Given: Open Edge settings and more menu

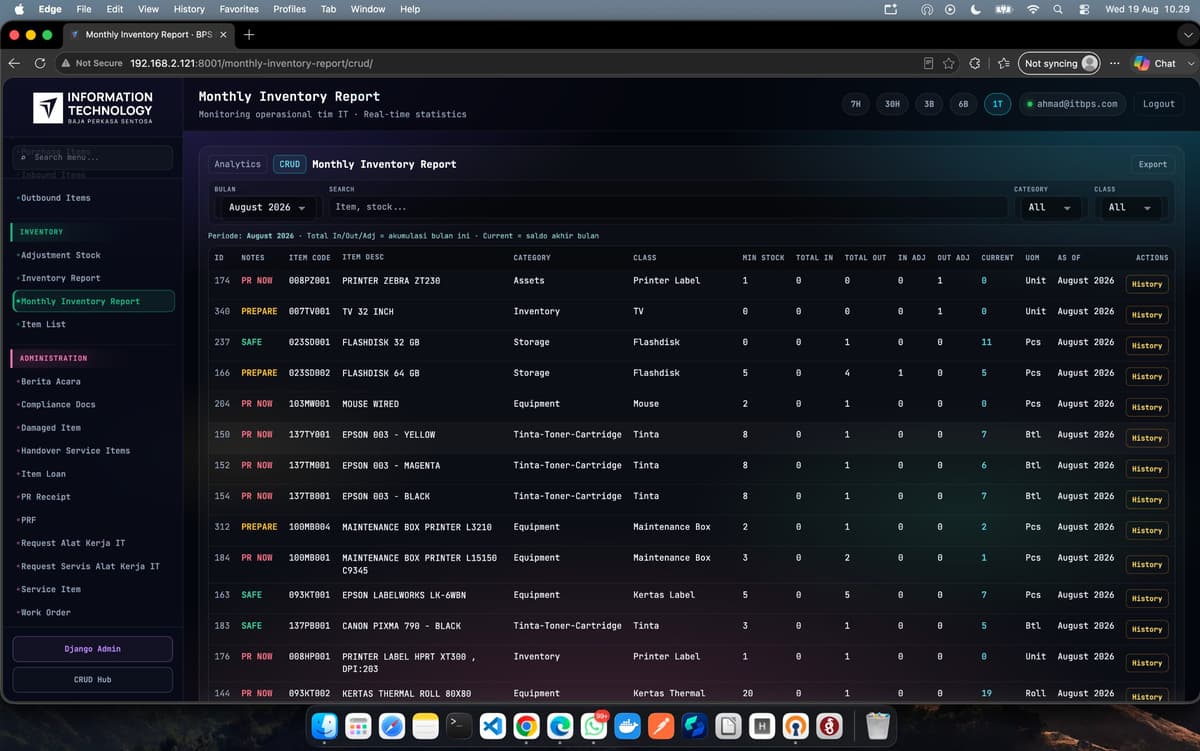Looking at the screenshot, I should (x=1115, y=63).
